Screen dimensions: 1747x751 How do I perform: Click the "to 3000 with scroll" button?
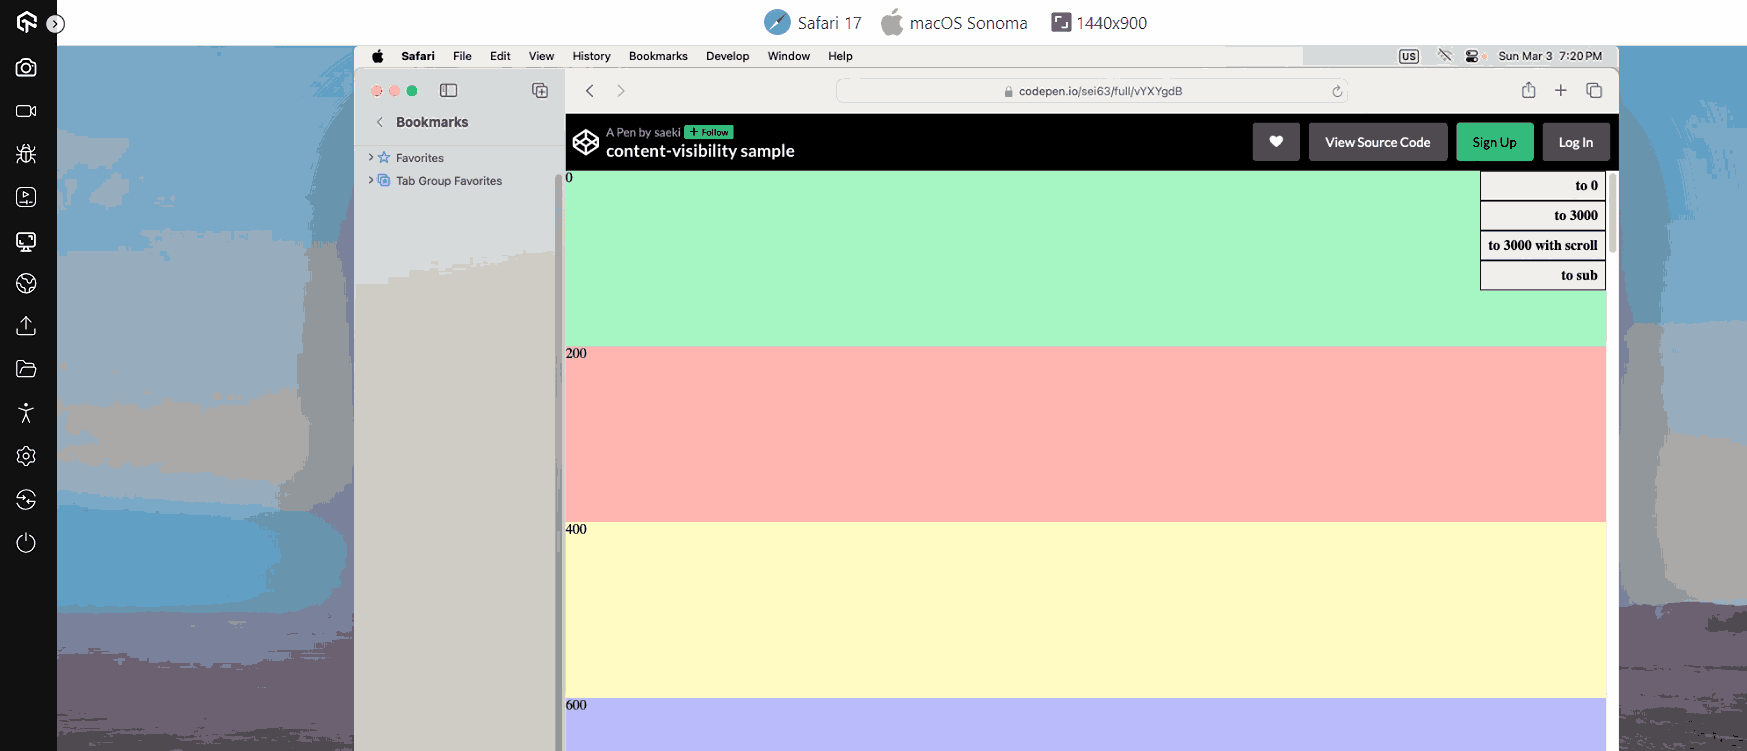click(x=1542, y=246)
